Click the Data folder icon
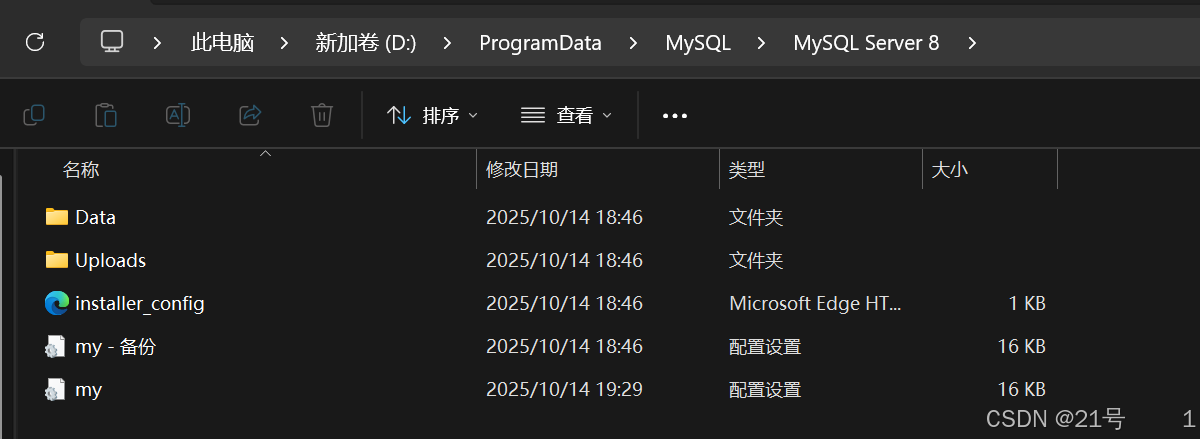1200x439 pixels. [56, 217]
